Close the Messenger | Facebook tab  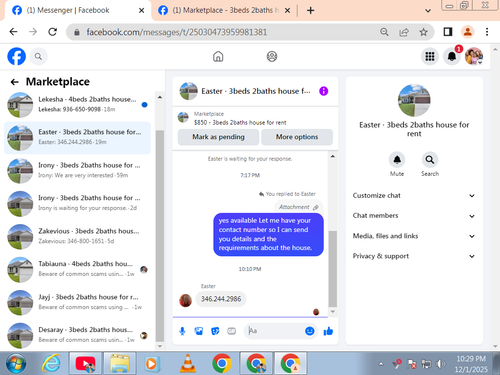click(x=141, y=11)
